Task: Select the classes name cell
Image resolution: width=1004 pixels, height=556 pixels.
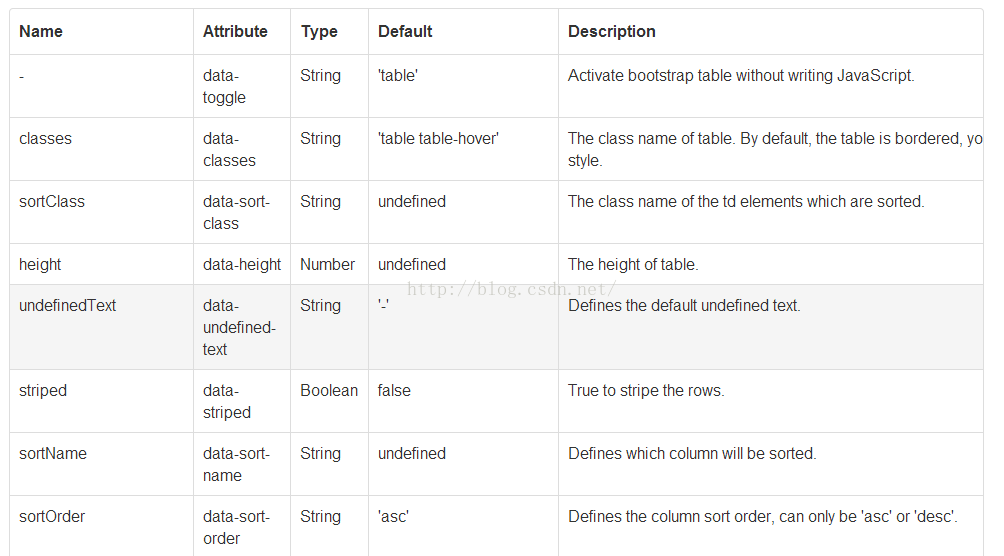Action: coord(45,138)
